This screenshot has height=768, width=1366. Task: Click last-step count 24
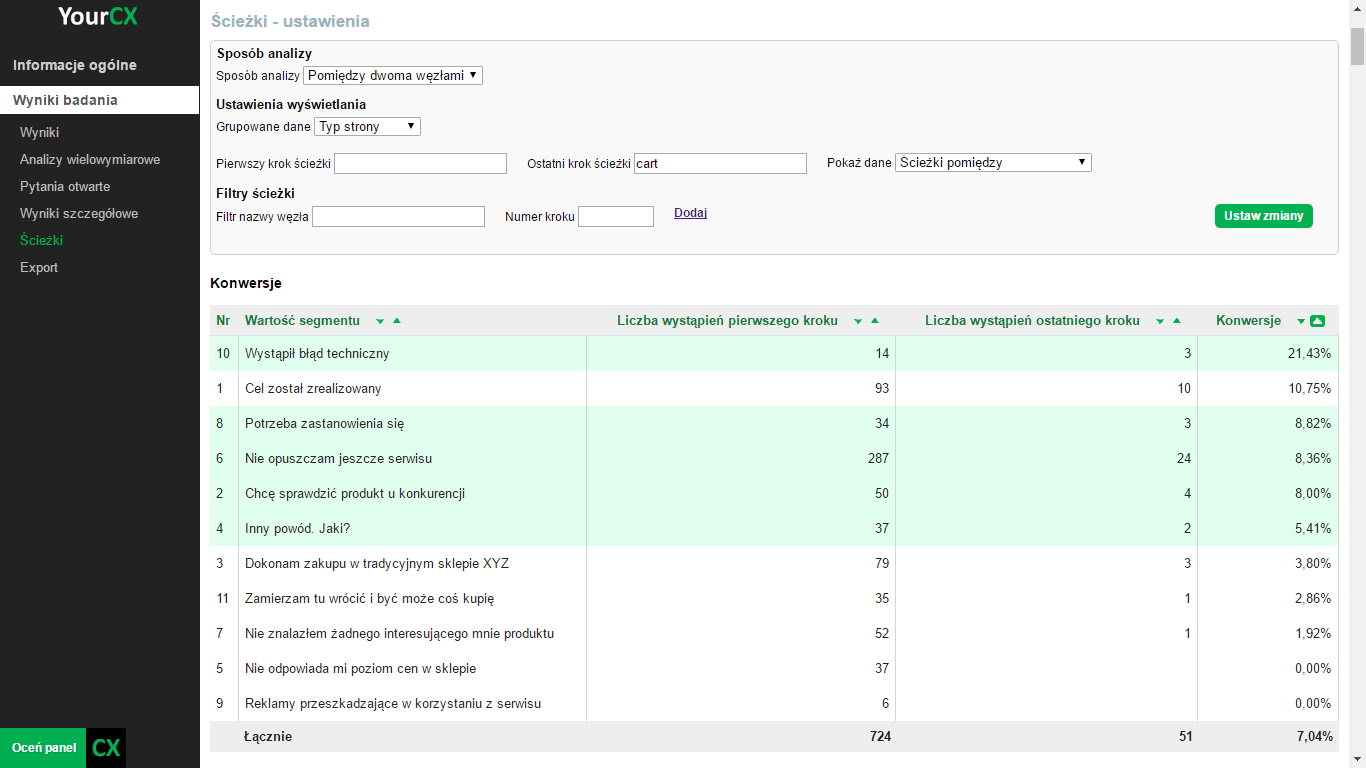tap(1184, 458)
